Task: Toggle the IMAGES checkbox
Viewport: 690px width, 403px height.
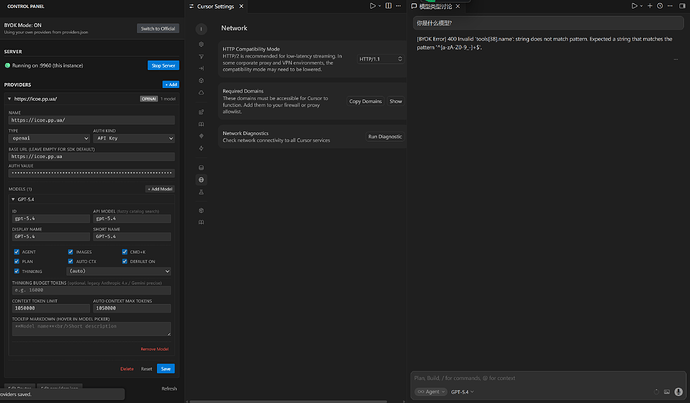Action: point(70,252)
